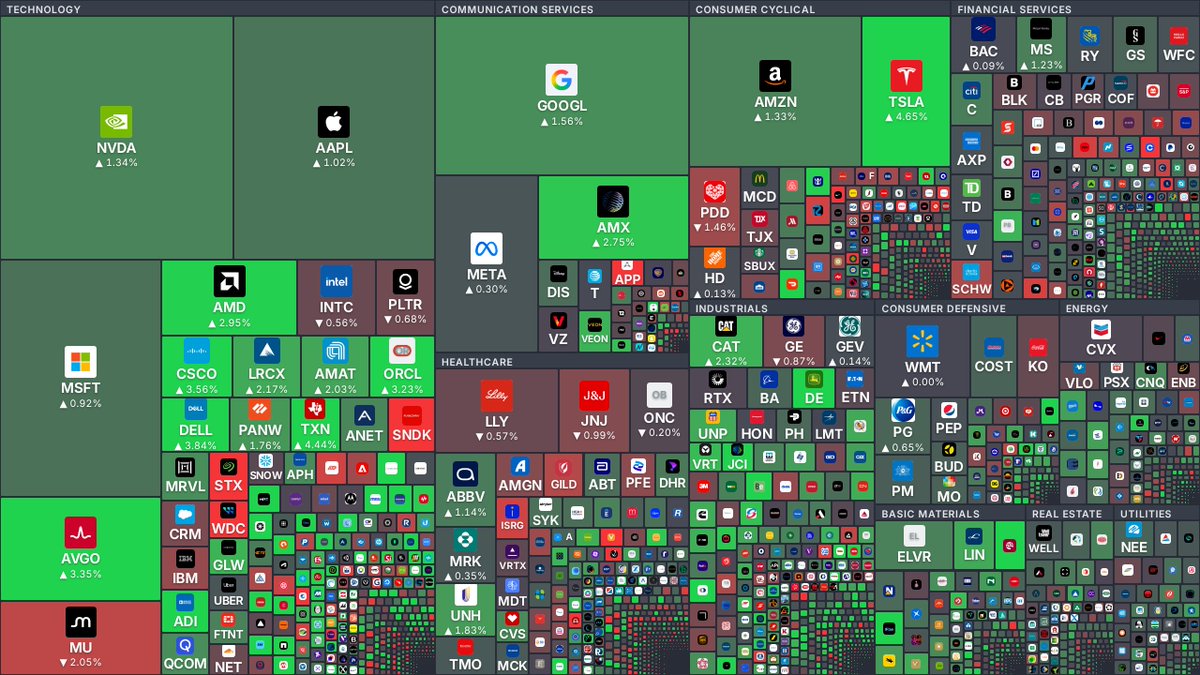Open the Amazon logo on AMZN tile

coord(775,76)
